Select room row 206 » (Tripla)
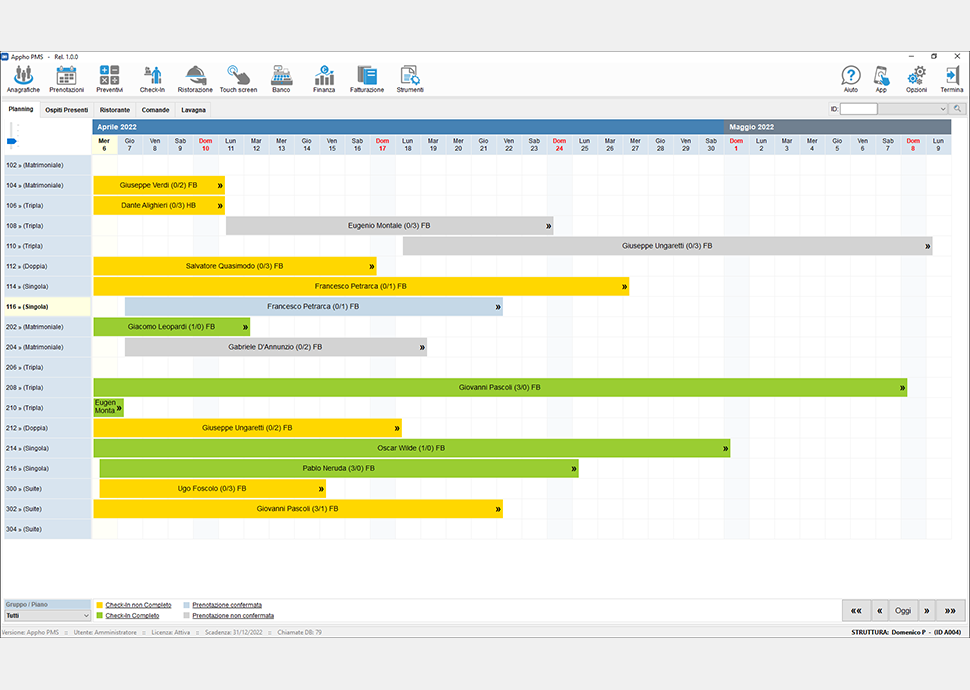This screenshot has height=690, width=970. click(x=48, y=367)
